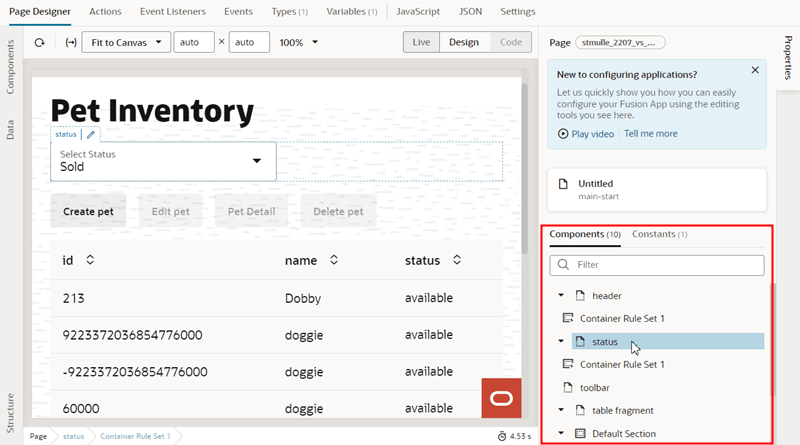The height and width of the screenshot is (445, 800).
Task: Open the Page Designer tab
Action: (40, 11)
